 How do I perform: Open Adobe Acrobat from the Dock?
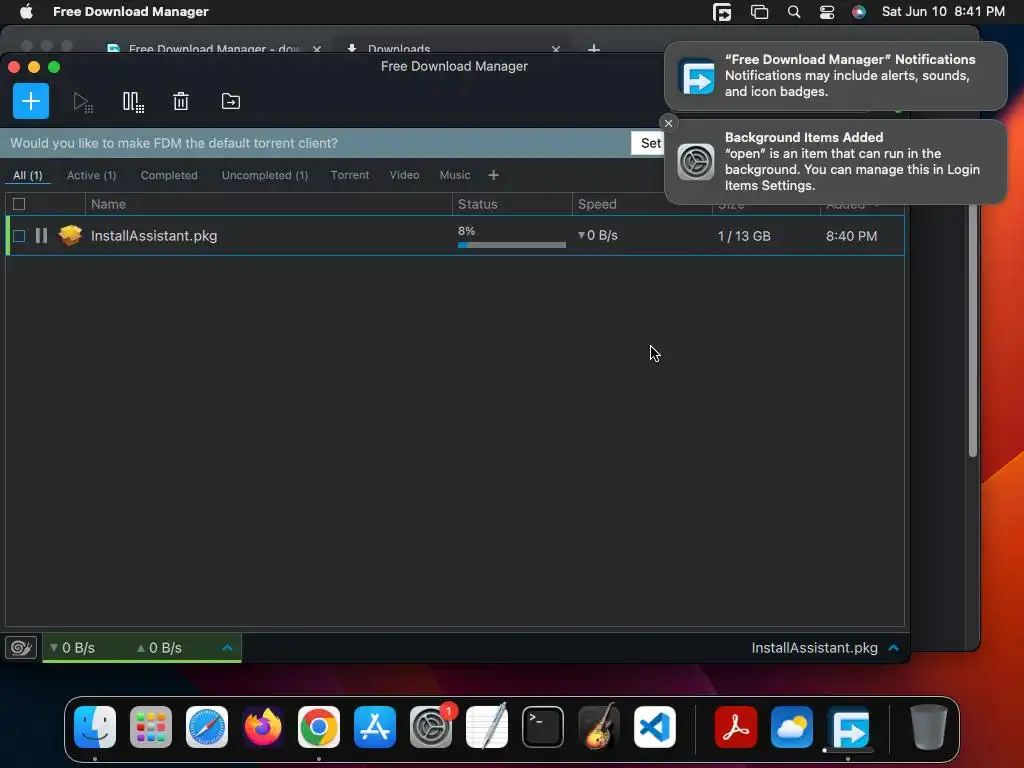[736, 727]
